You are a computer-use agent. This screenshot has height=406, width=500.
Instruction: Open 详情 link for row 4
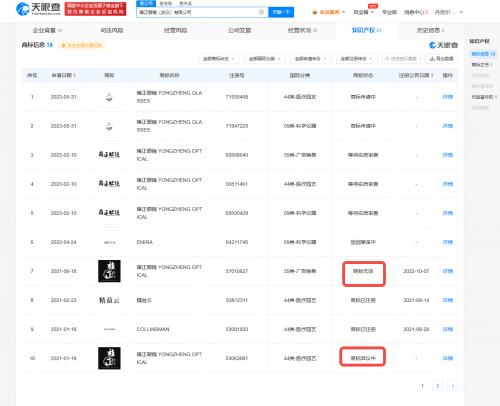click(447, 184)
